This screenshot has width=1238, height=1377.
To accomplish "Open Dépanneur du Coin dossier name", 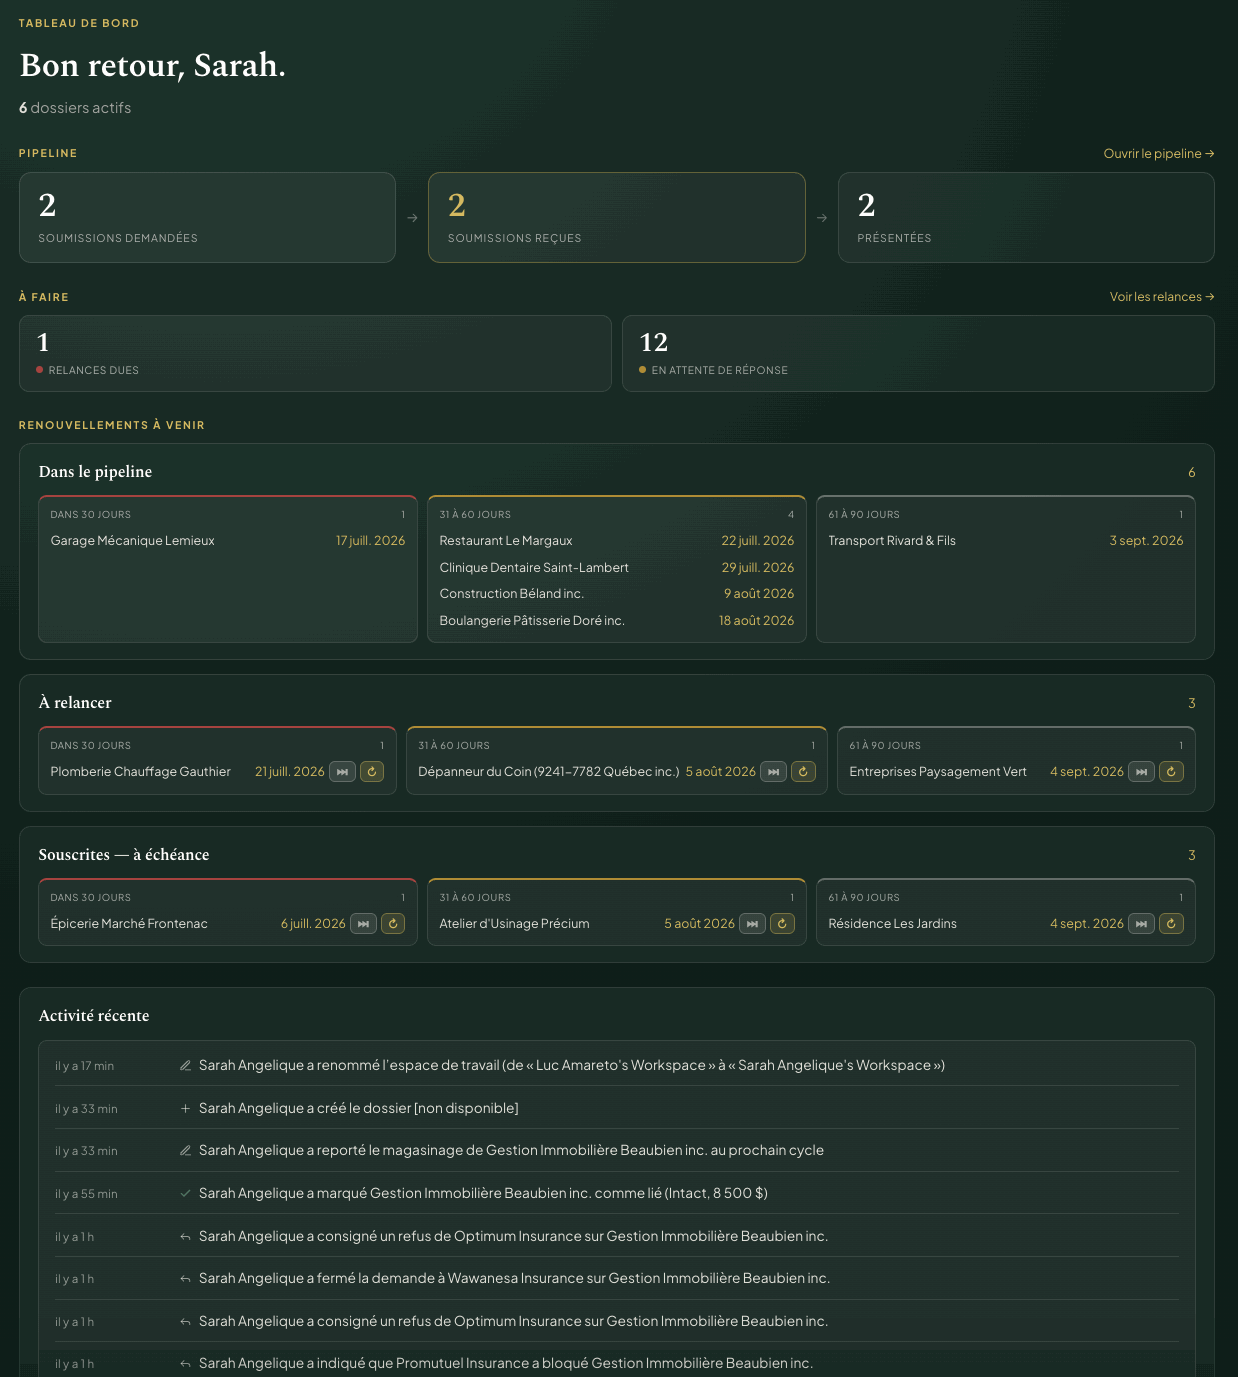I will coord(548,772).
